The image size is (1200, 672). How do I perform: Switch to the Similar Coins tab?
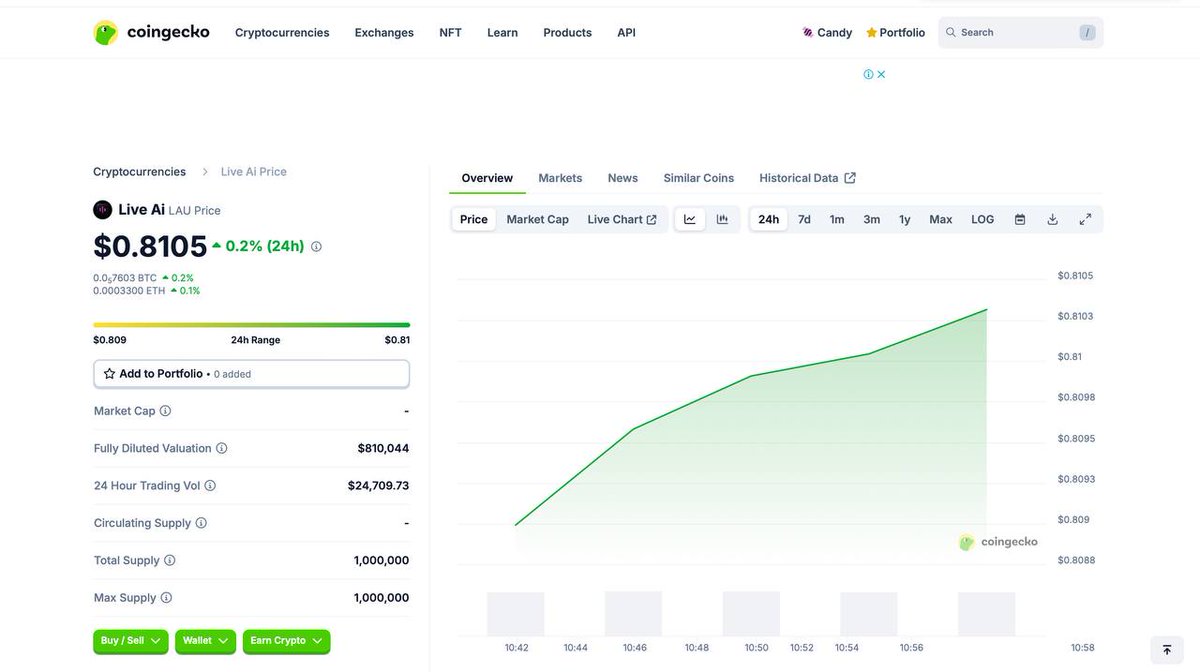pos(698,178)
